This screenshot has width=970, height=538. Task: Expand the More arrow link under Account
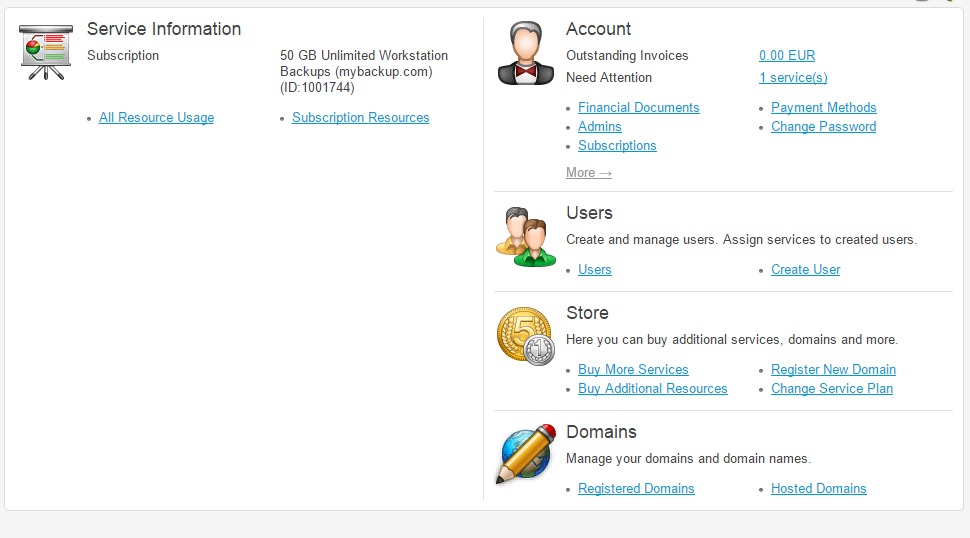(589, 173)
